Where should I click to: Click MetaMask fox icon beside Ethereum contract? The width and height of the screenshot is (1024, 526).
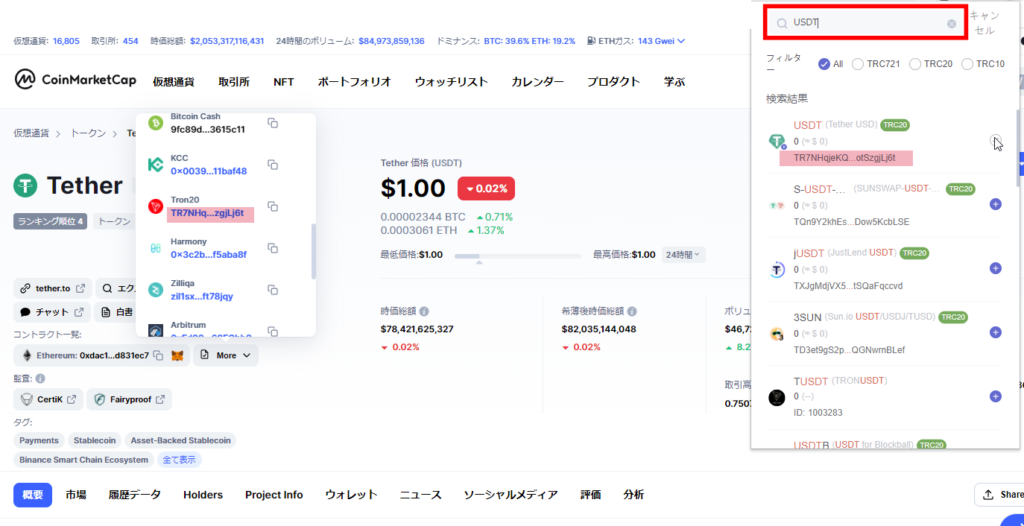point(176,355)
